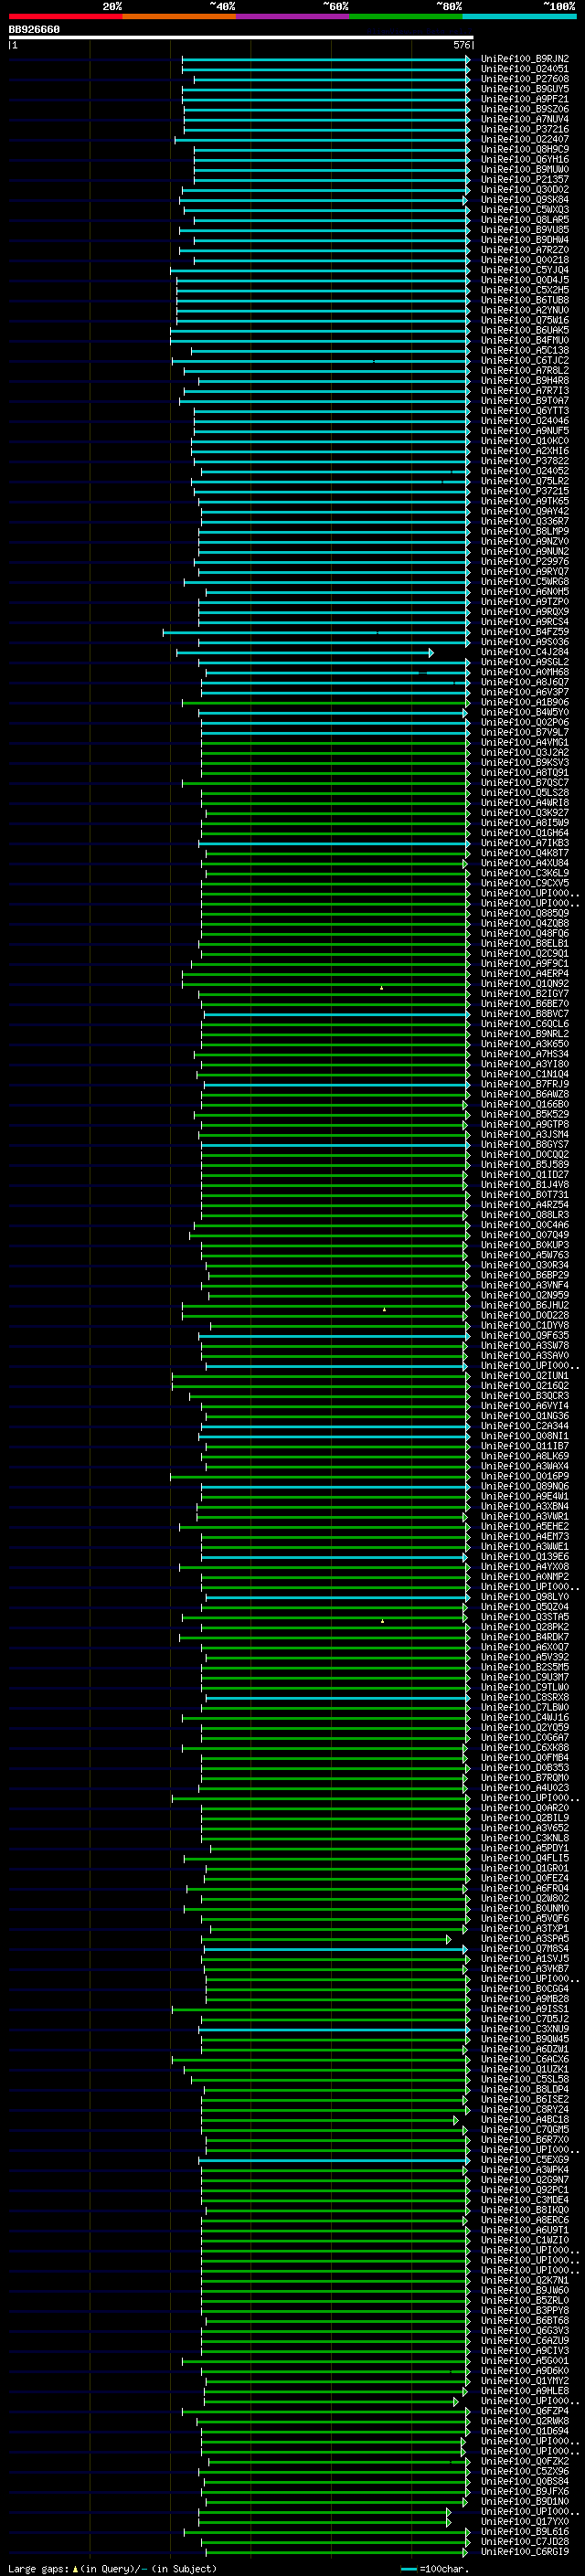The height and width of the screenshot is (2576, 585).
Task: Select the UniRef100_C5EXG9 label
Action: pos(525,2159)
